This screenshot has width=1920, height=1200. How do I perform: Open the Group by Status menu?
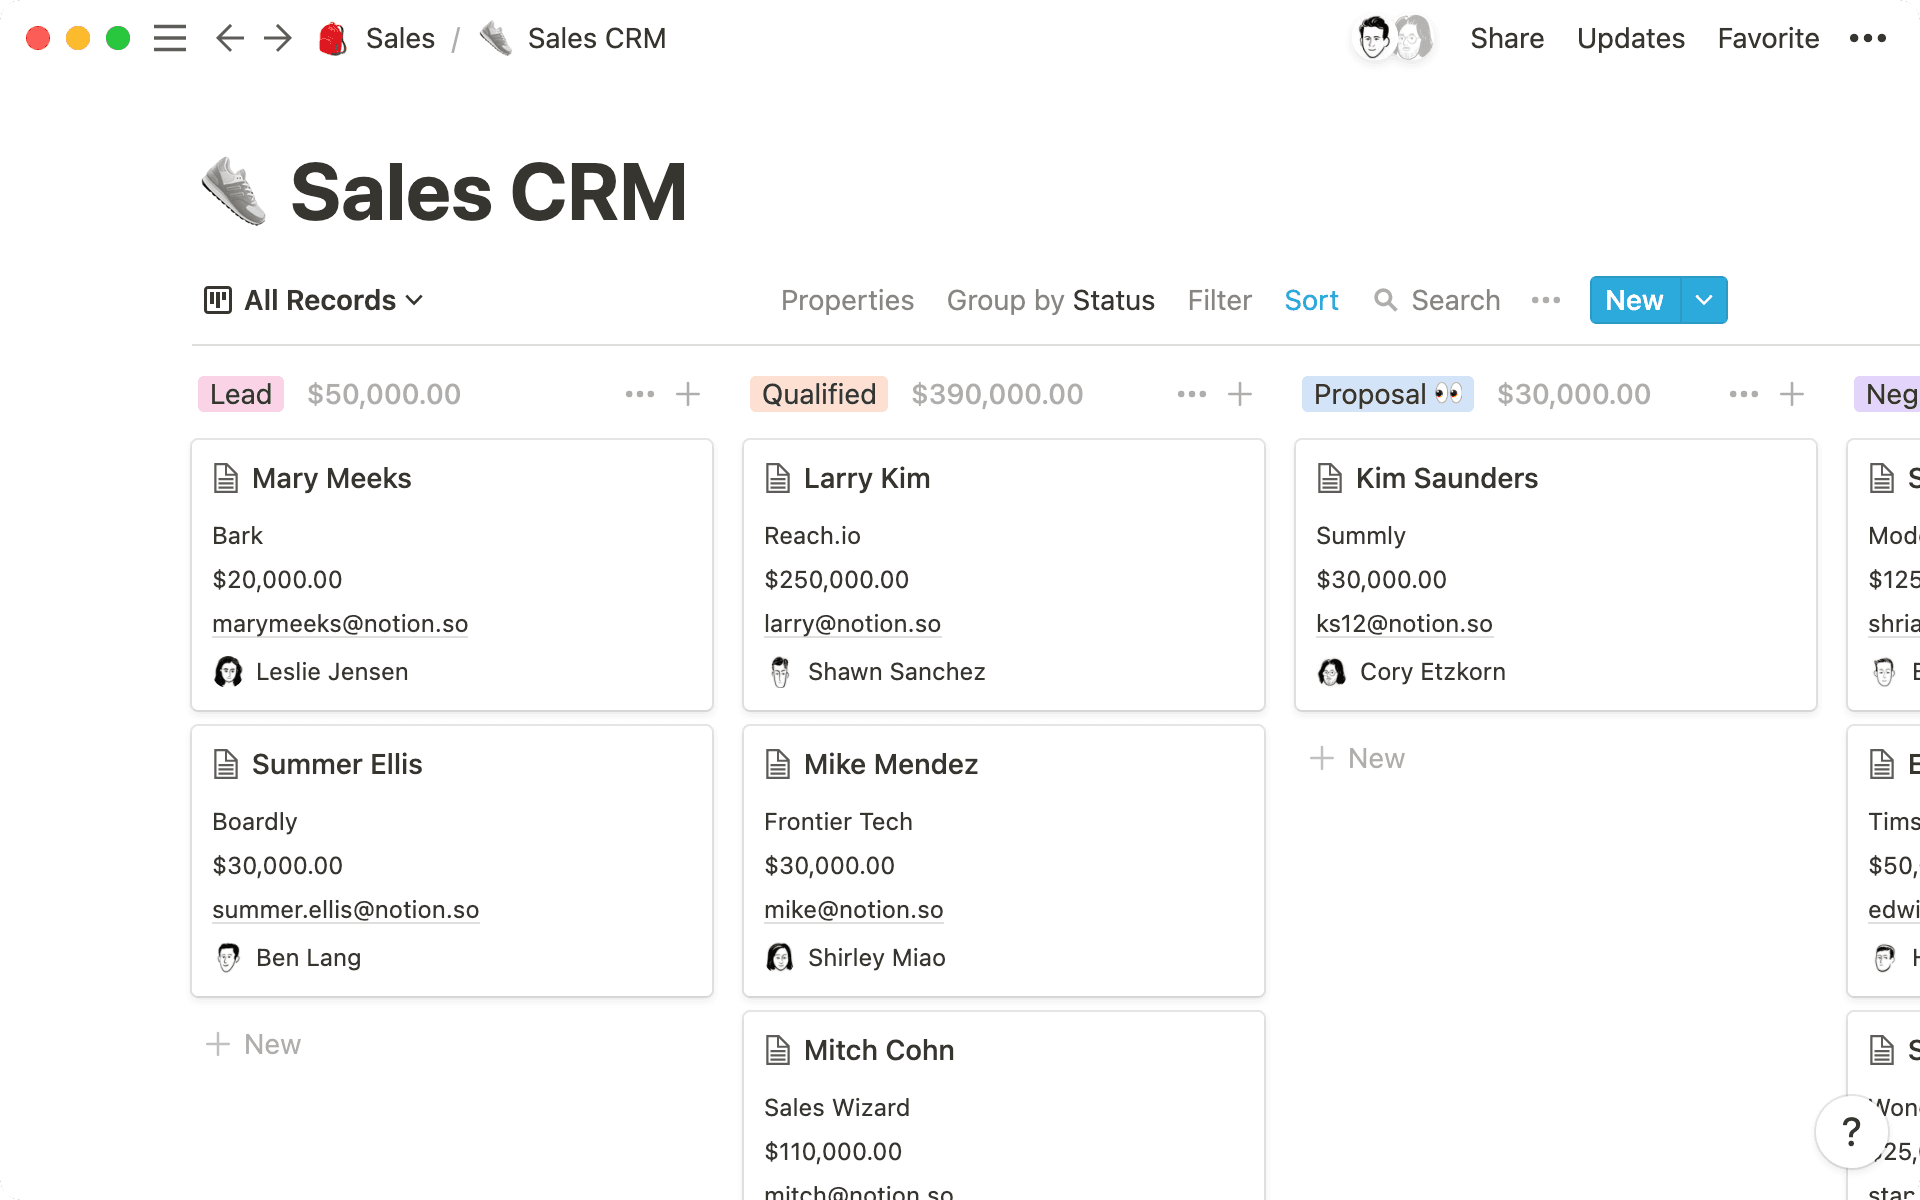(x=1050, y=300)
